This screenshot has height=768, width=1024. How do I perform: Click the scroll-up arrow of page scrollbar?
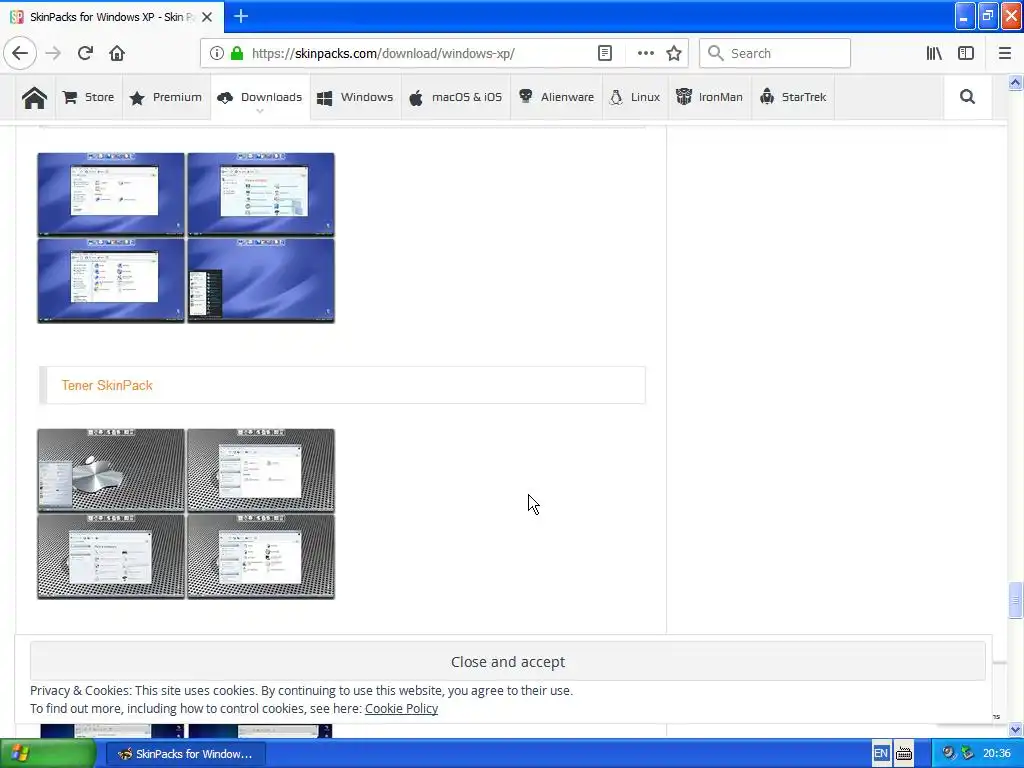[x=1015, y=82]
